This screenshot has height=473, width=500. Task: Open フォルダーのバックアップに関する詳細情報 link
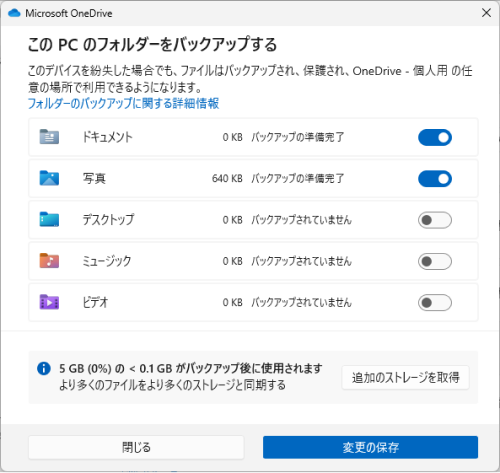pyautogui.click(x=123, y=103)
